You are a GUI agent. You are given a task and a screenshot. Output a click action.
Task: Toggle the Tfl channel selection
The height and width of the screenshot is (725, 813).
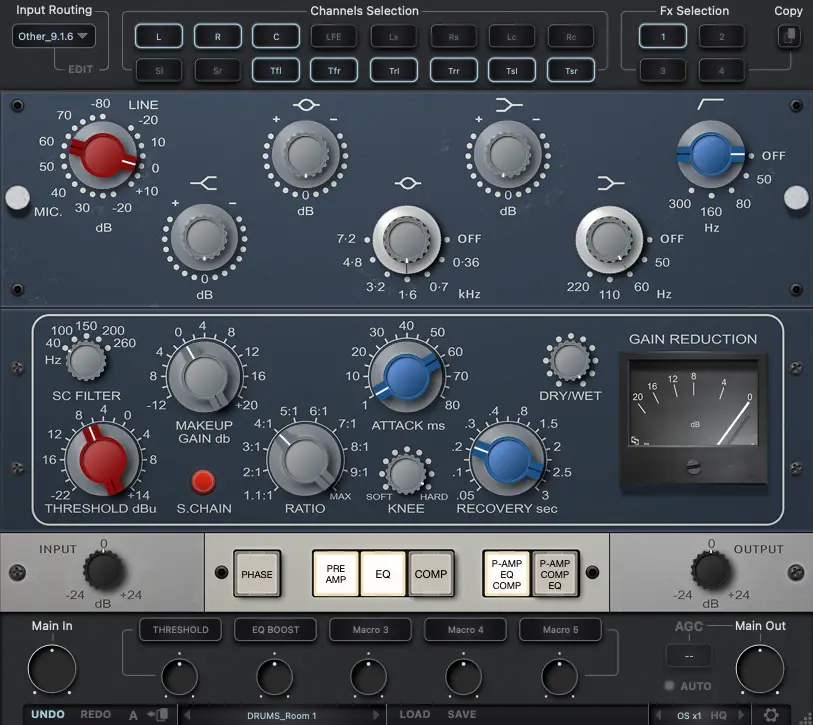point(276,71)
